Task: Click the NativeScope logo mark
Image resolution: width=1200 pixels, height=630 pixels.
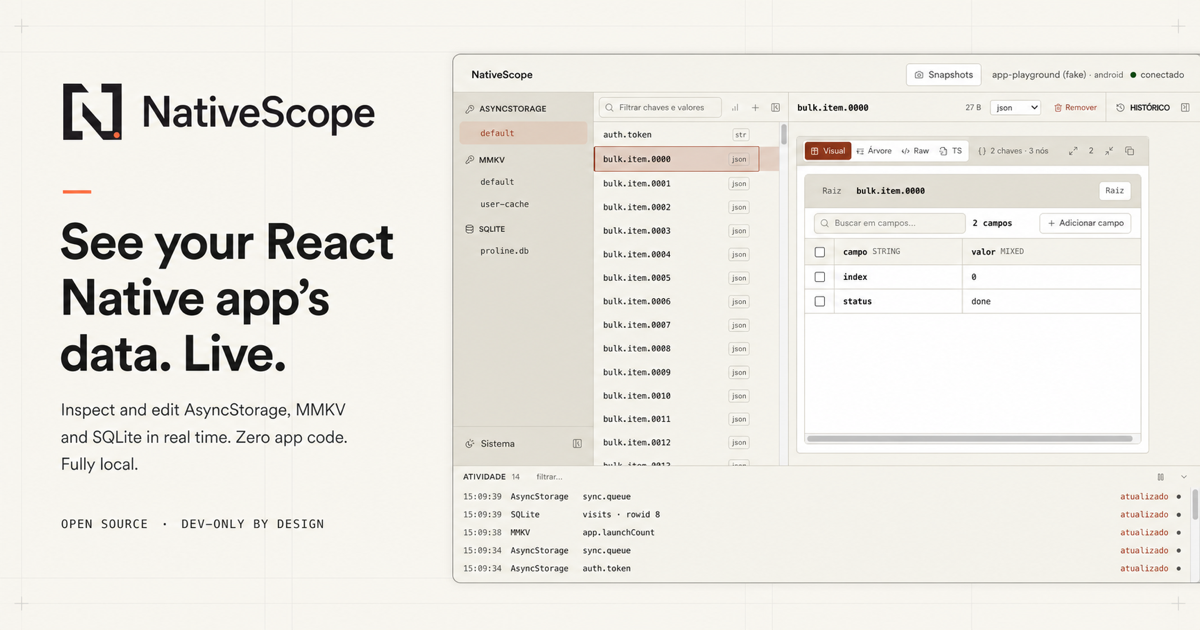Action: click(x=92, y=111)
